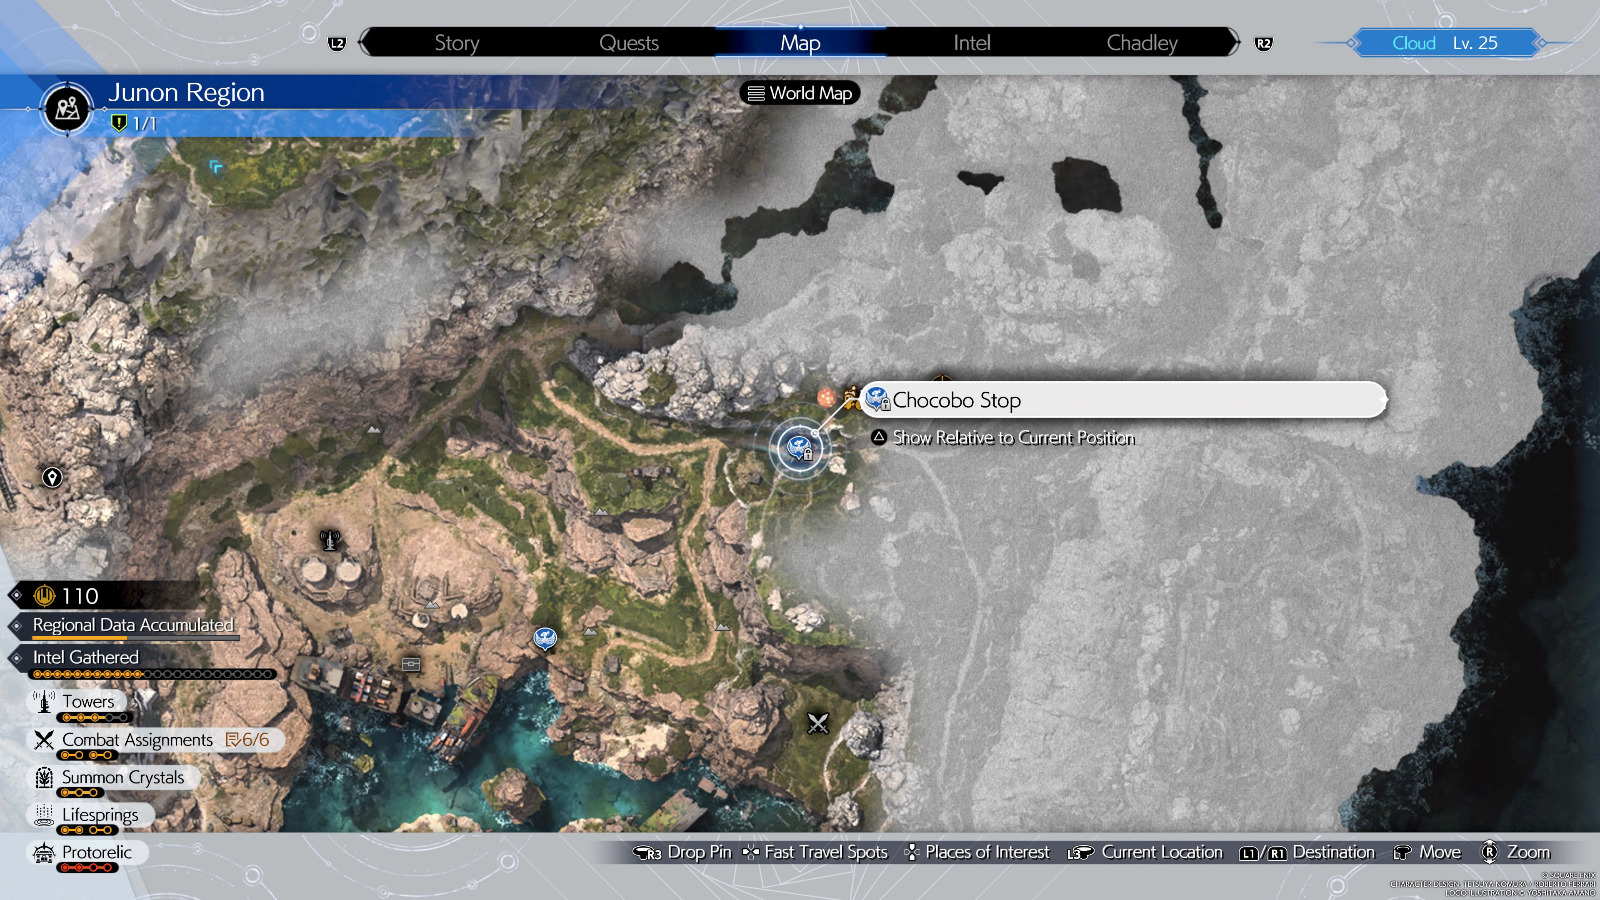1600x900 pixels.
Task: Switch to the Story tab
Action: point(456,43)
